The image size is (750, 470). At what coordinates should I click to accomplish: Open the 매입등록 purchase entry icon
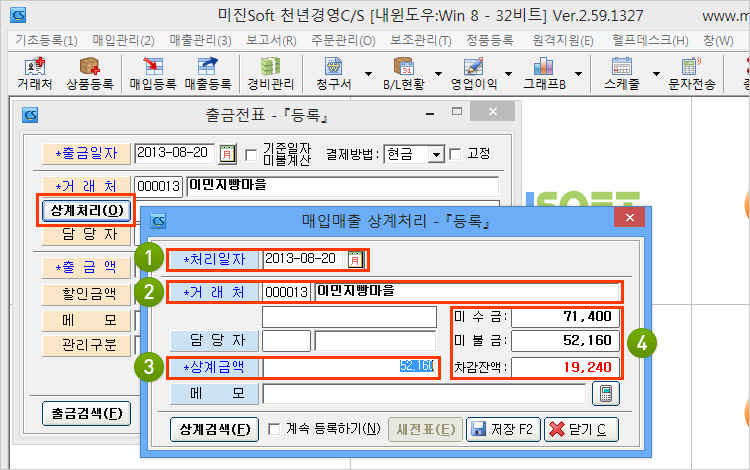[x=153, y=74]
